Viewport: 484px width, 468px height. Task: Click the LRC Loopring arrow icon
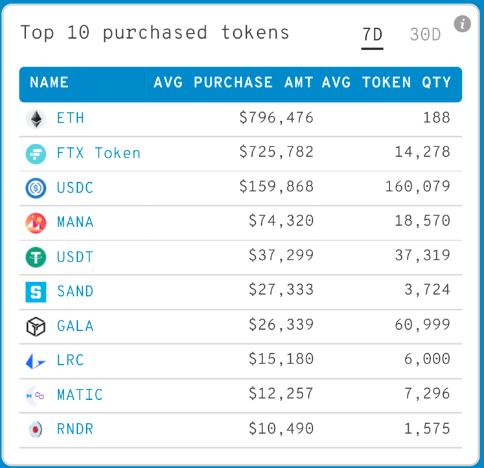(x=35, y=361)
